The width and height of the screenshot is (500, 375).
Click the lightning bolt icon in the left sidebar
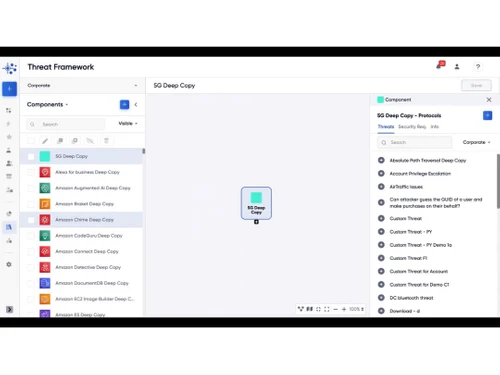(9, 124)
